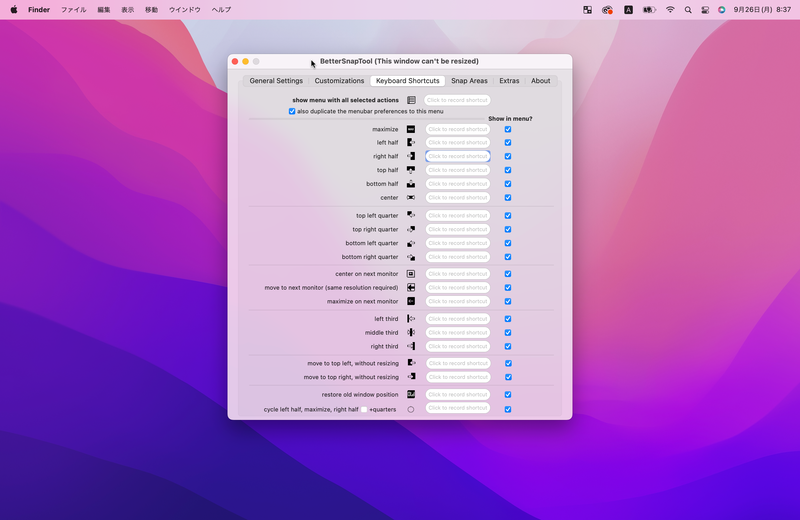Record shortcut for top left quarter
The image size is (800, 520).
pos(458,215)
